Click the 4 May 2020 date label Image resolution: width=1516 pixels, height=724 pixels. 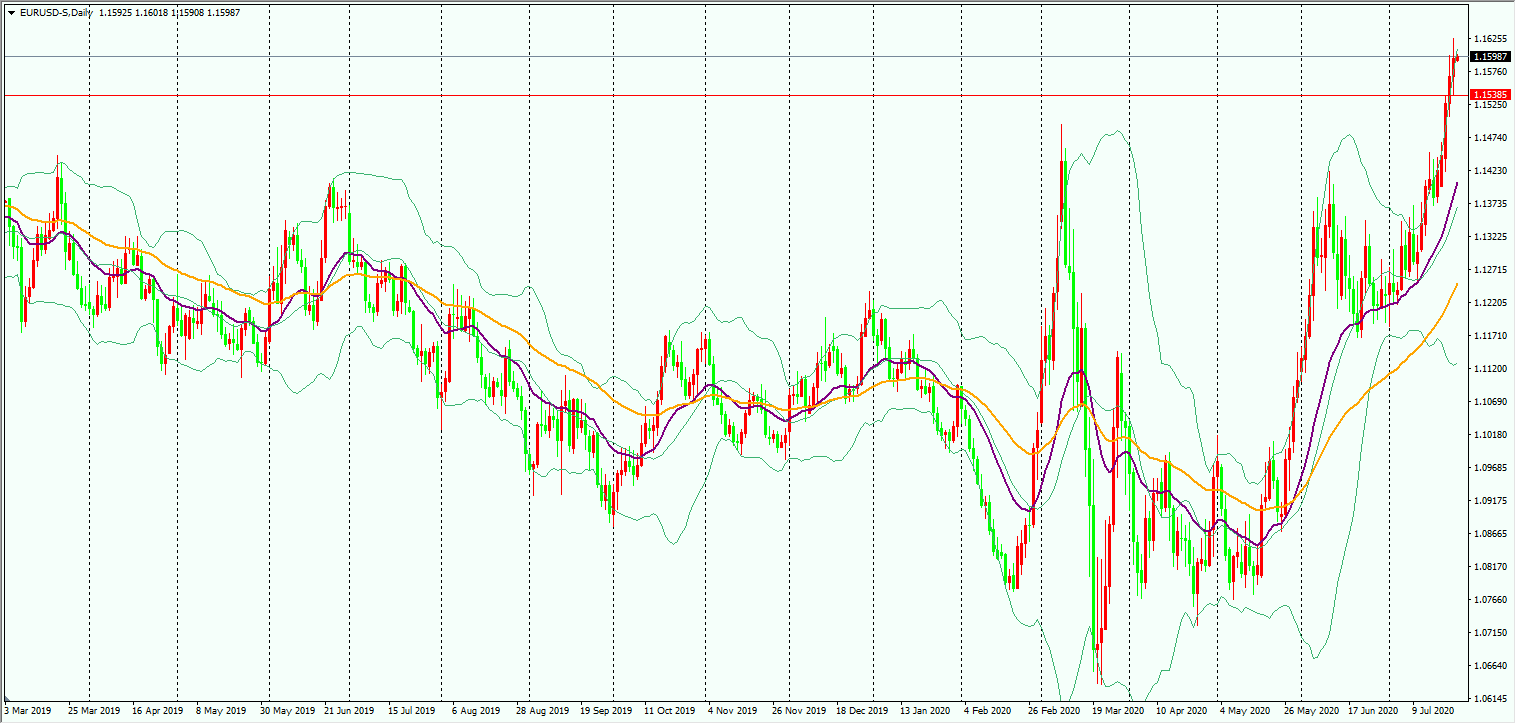[x=1244, y=711]
